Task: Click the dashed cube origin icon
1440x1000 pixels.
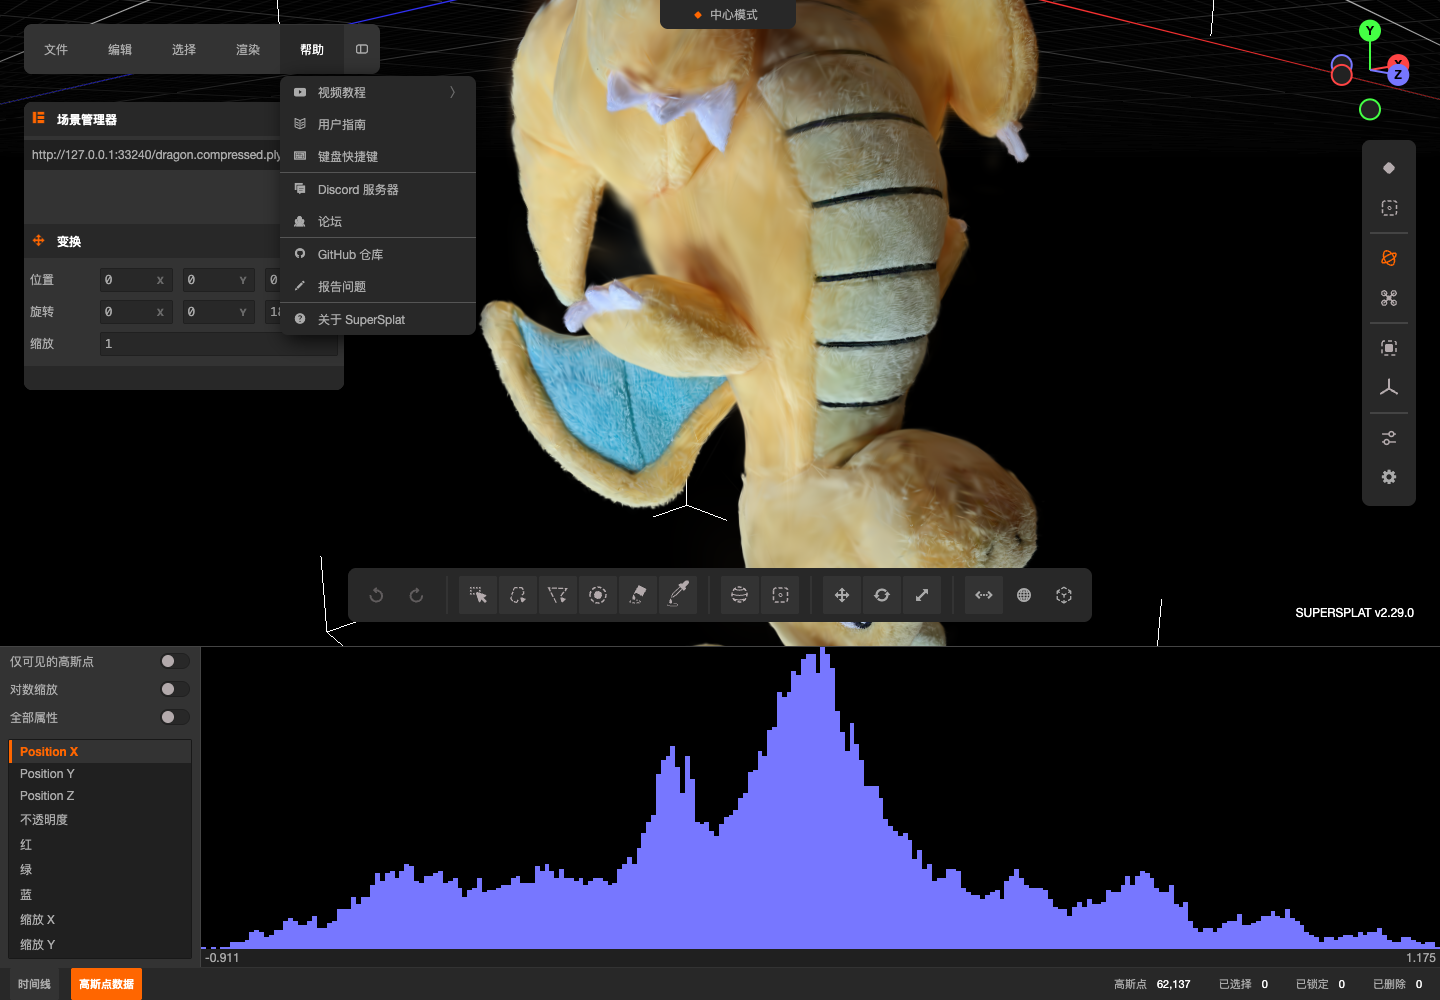Action: click(1064, 595)
